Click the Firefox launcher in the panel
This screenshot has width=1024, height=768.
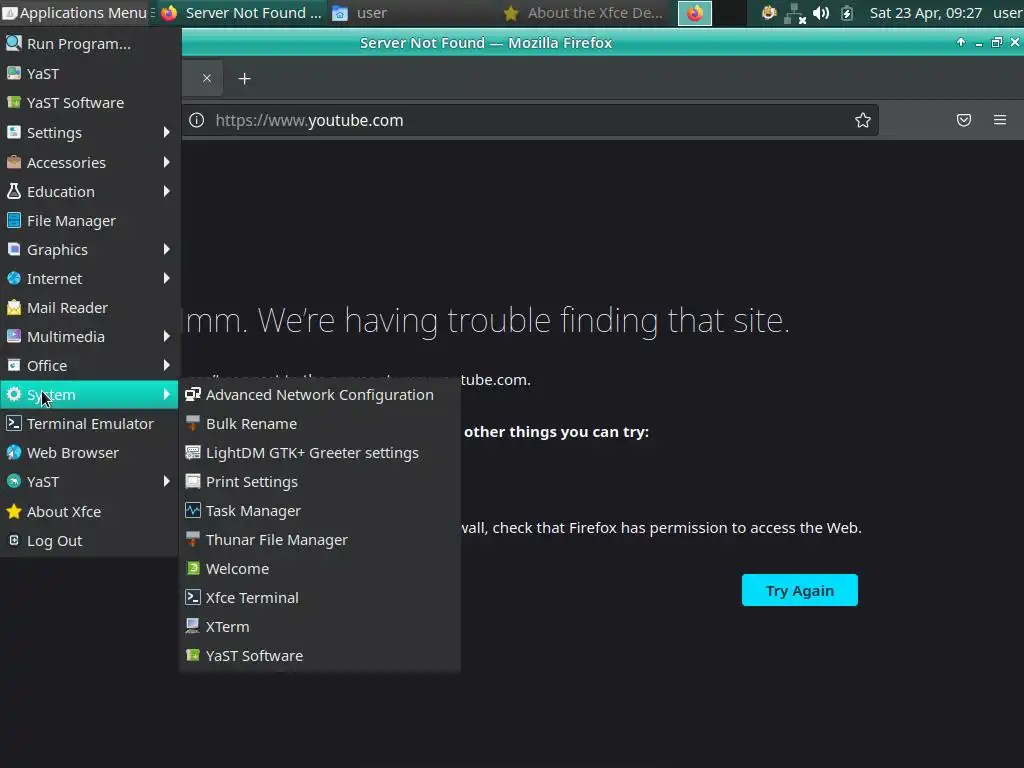pyautogui.click(x=695, y=13)
